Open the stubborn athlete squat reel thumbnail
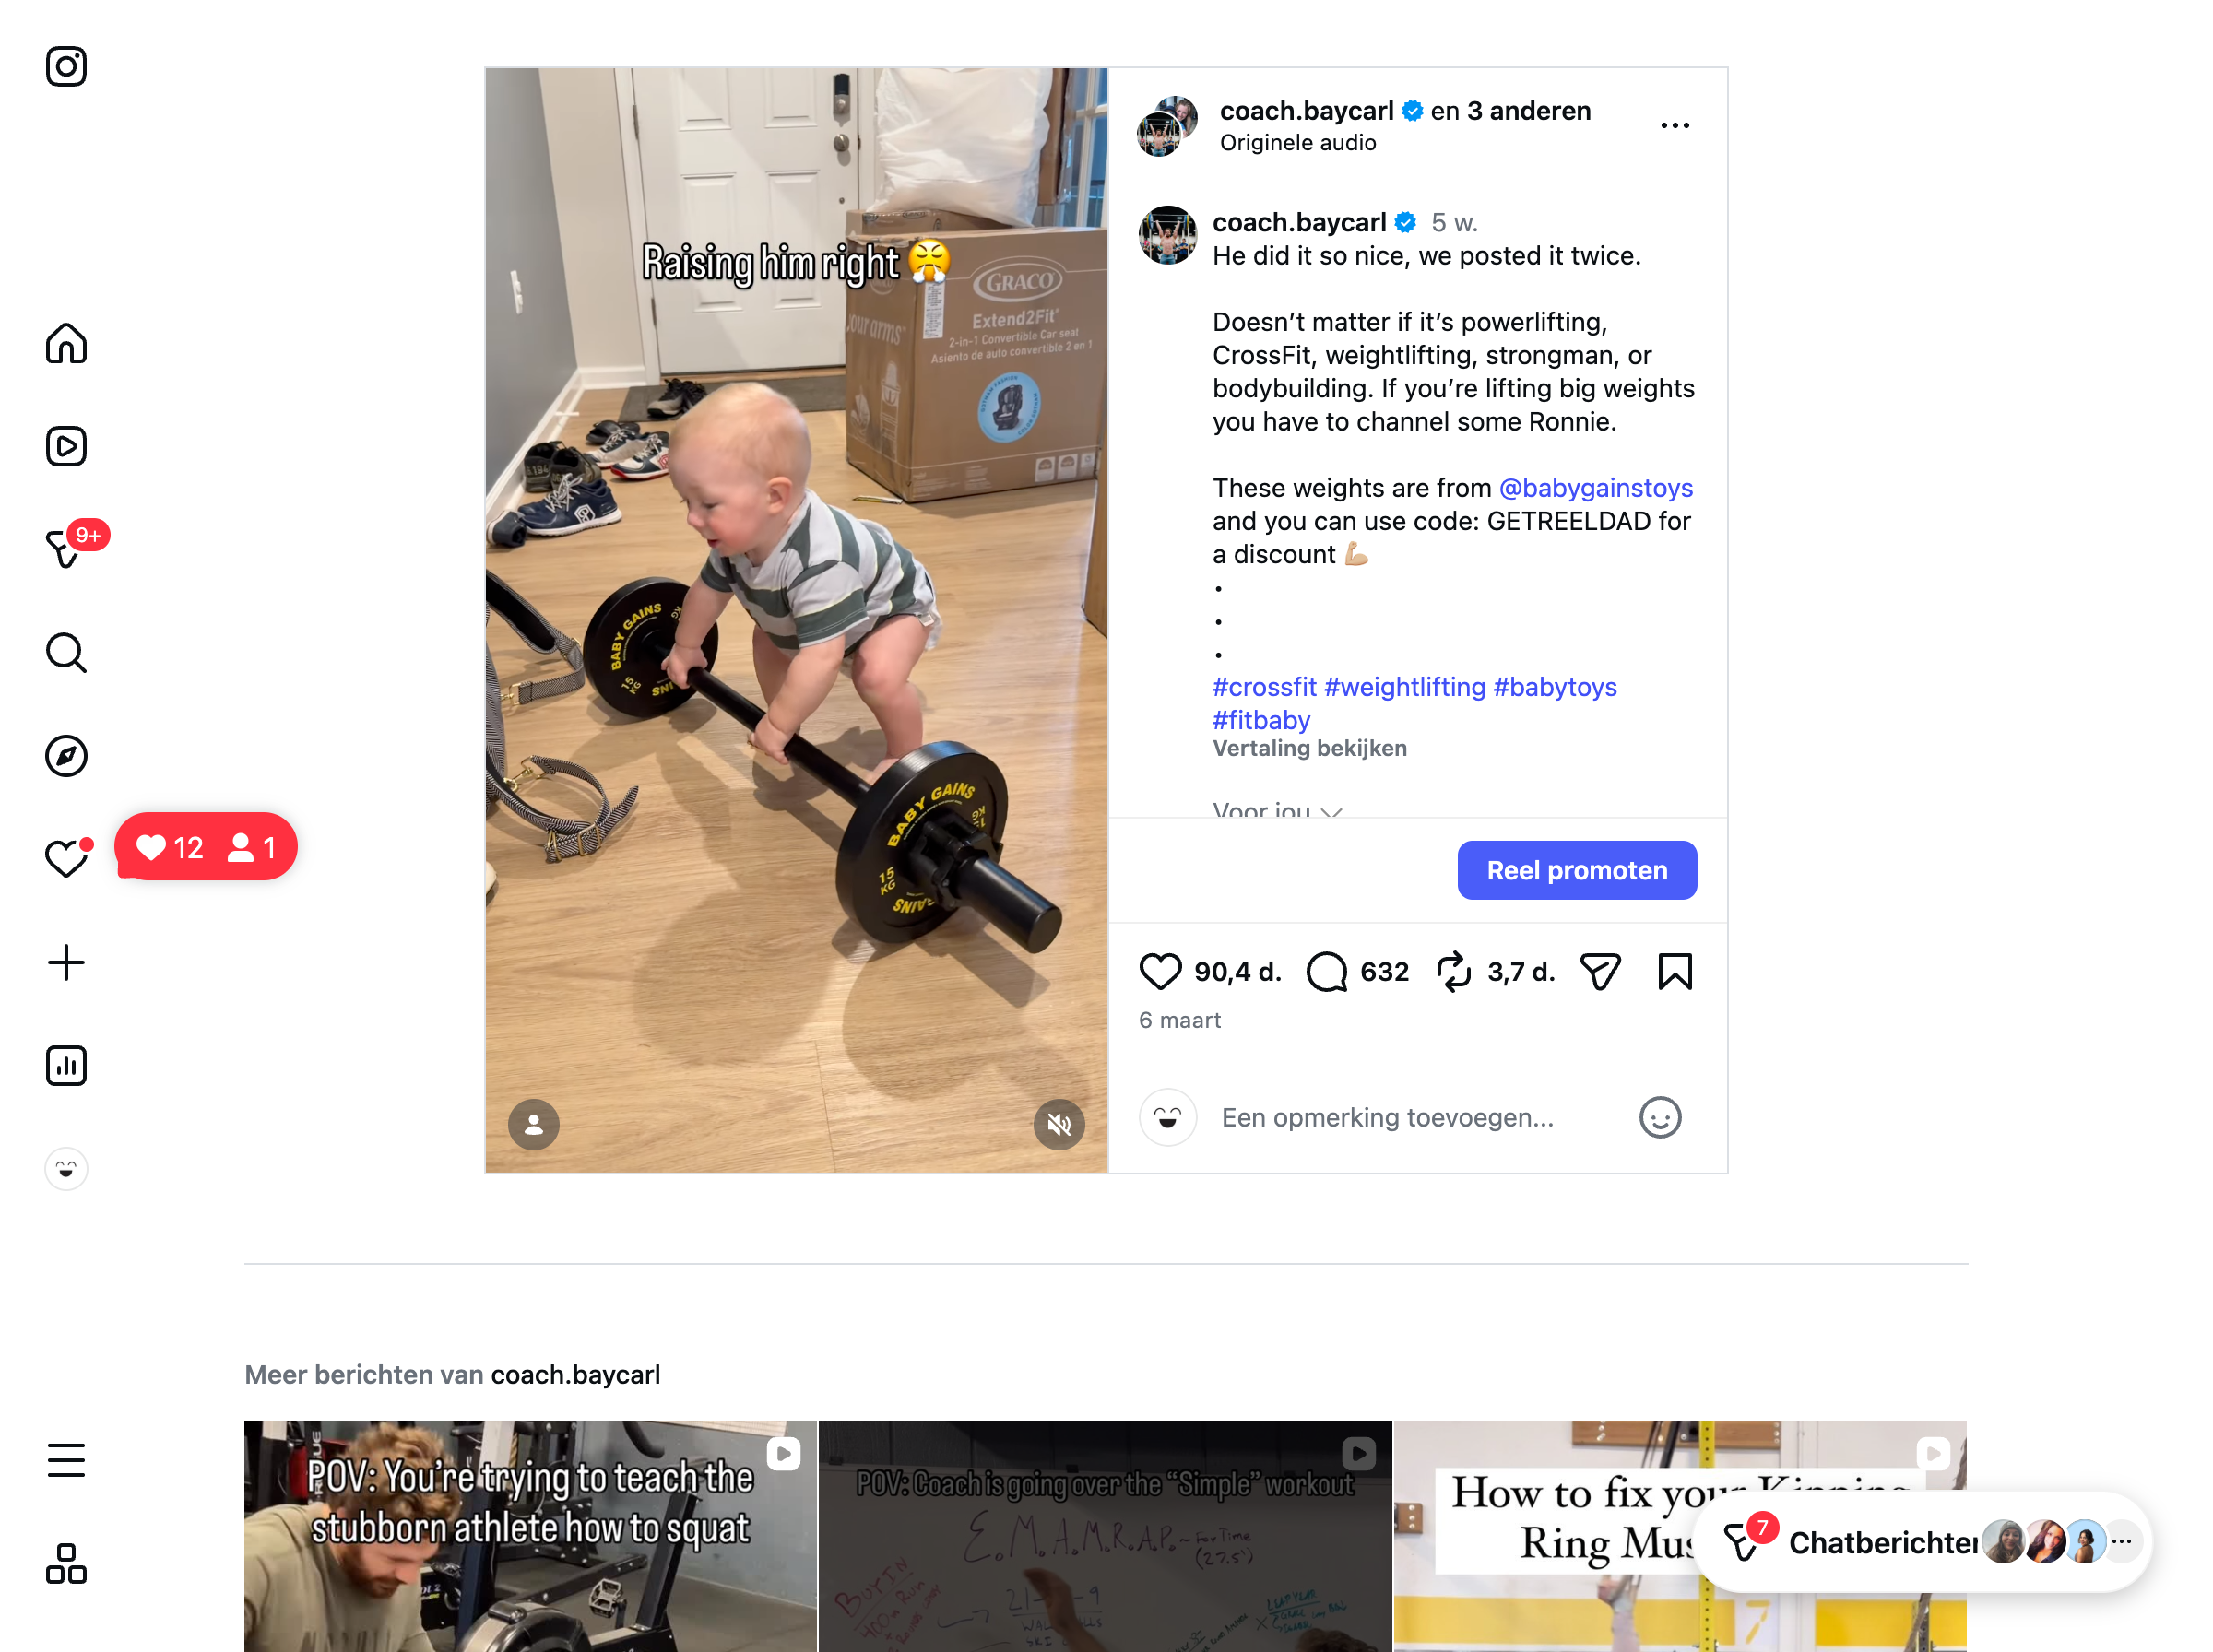The height and width of the screenshot is (1652, 2213). coord(530,1535)
